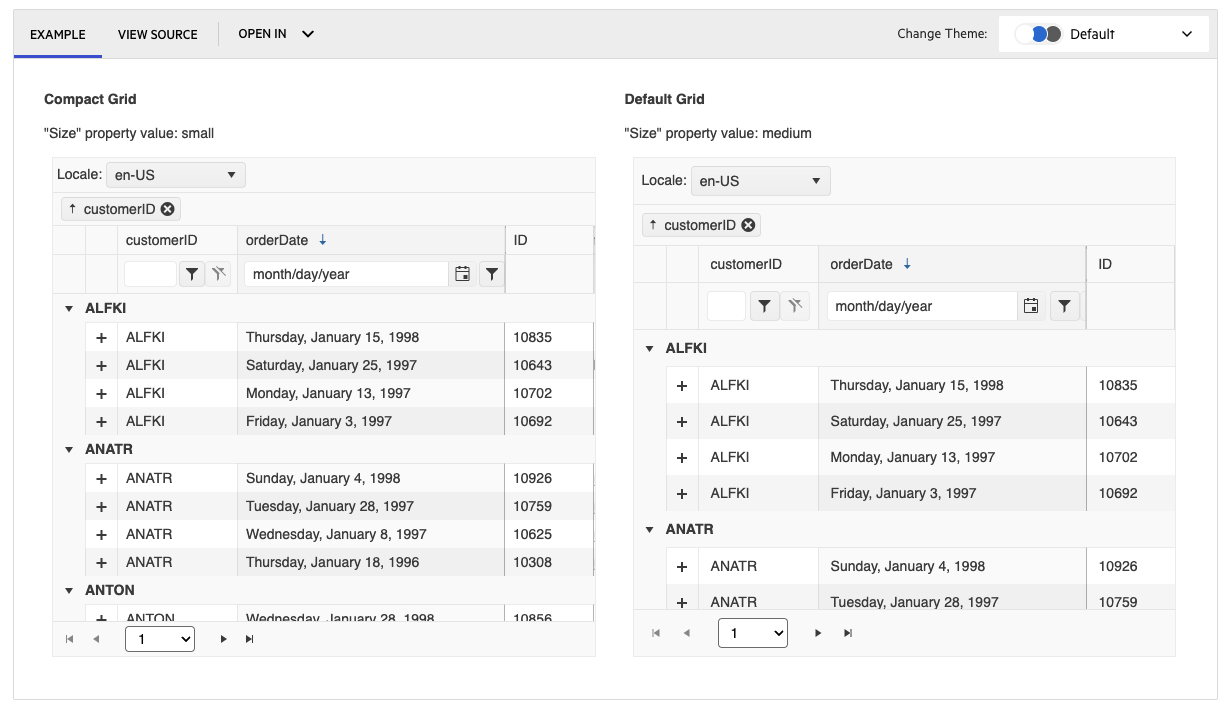Click ID column header in Compact Grid
1228x710 pixels.
click(x=549, y=240)
